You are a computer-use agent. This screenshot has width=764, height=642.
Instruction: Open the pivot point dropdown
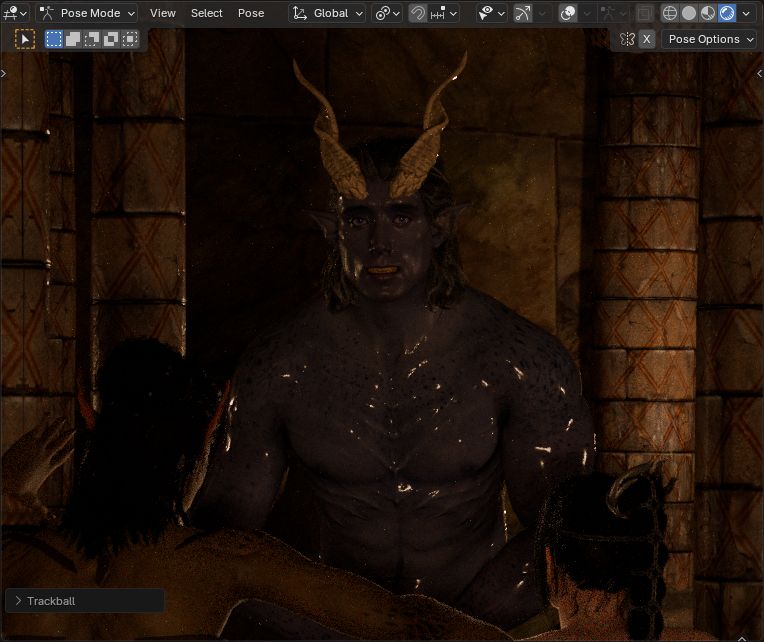click(387, 13)
